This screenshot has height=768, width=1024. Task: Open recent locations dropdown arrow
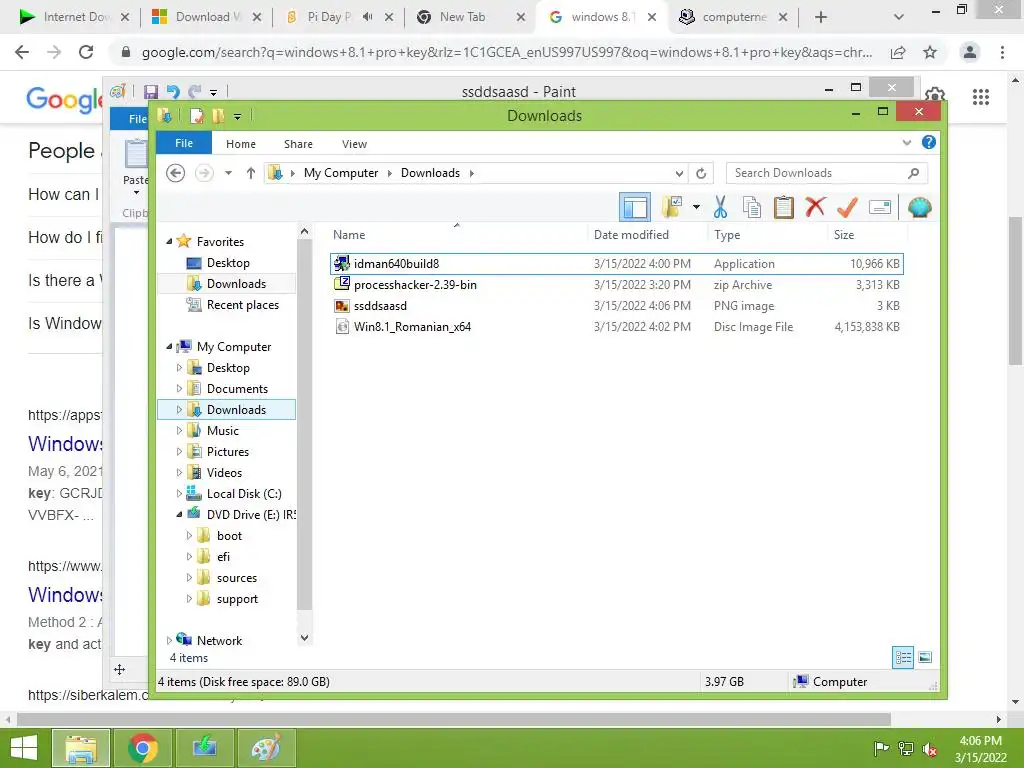[229, 173]
